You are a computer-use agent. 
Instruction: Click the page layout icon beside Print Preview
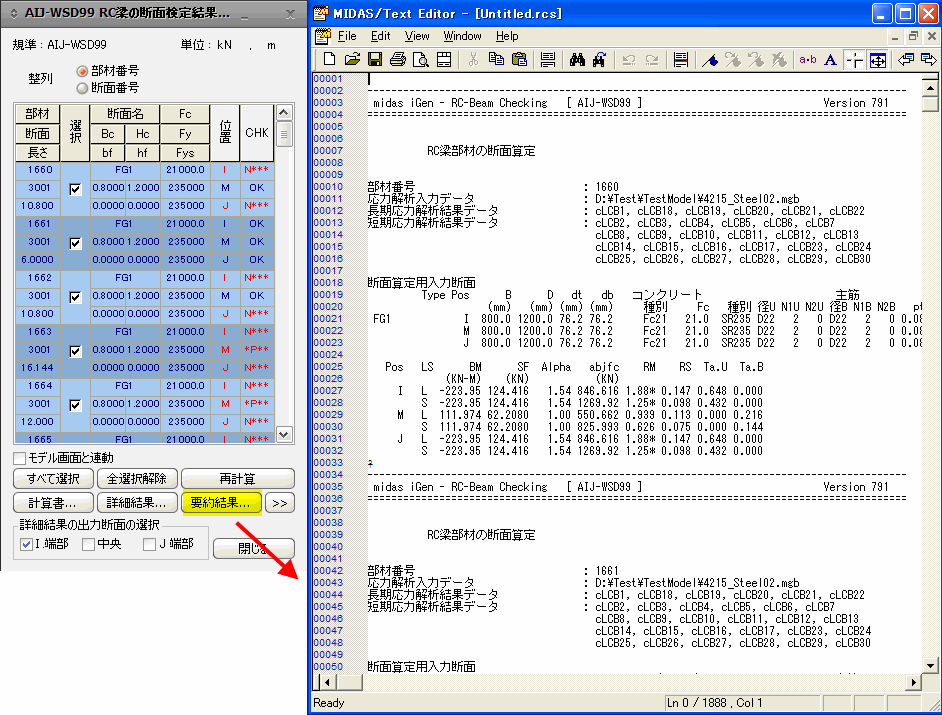[x=444, y=59]
